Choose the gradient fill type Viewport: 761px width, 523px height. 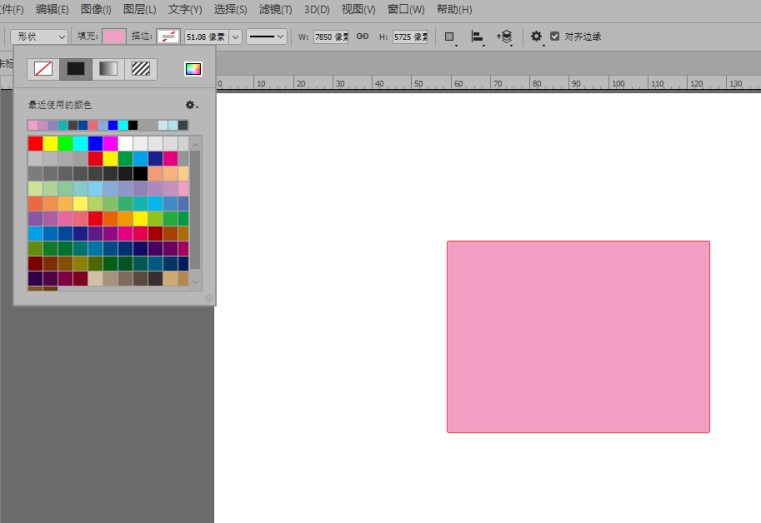(x=108, y=69)
